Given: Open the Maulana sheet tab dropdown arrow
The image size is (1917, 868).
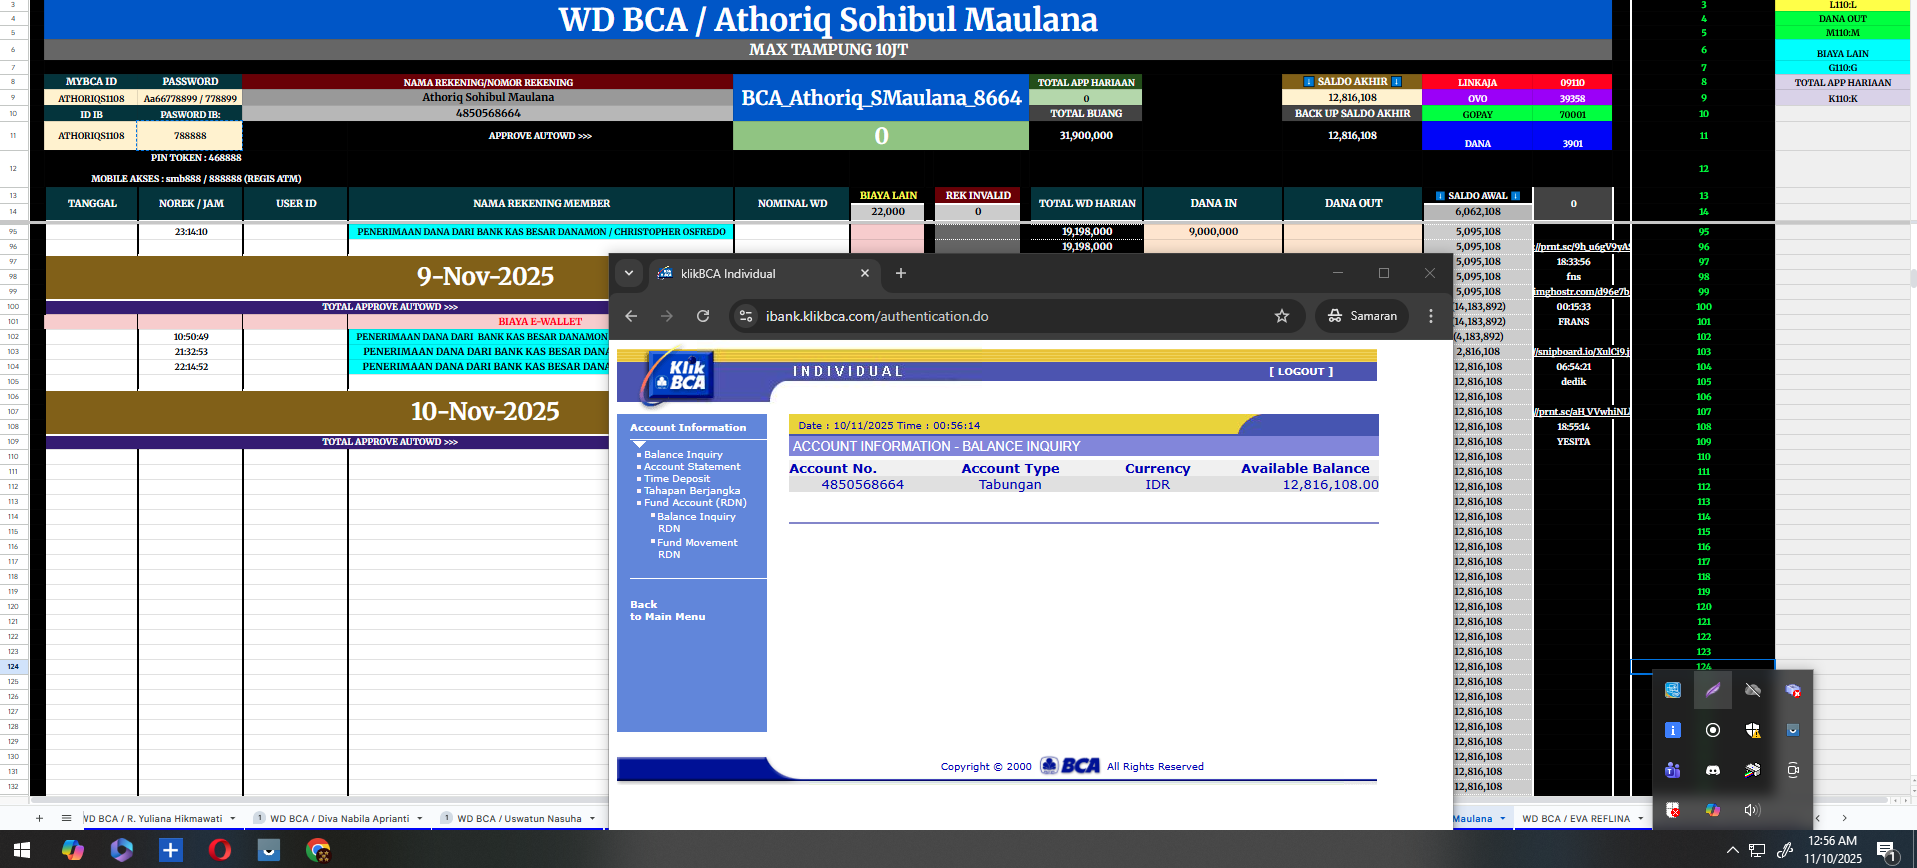Looking at the screenshot, I should (1502, 818).
